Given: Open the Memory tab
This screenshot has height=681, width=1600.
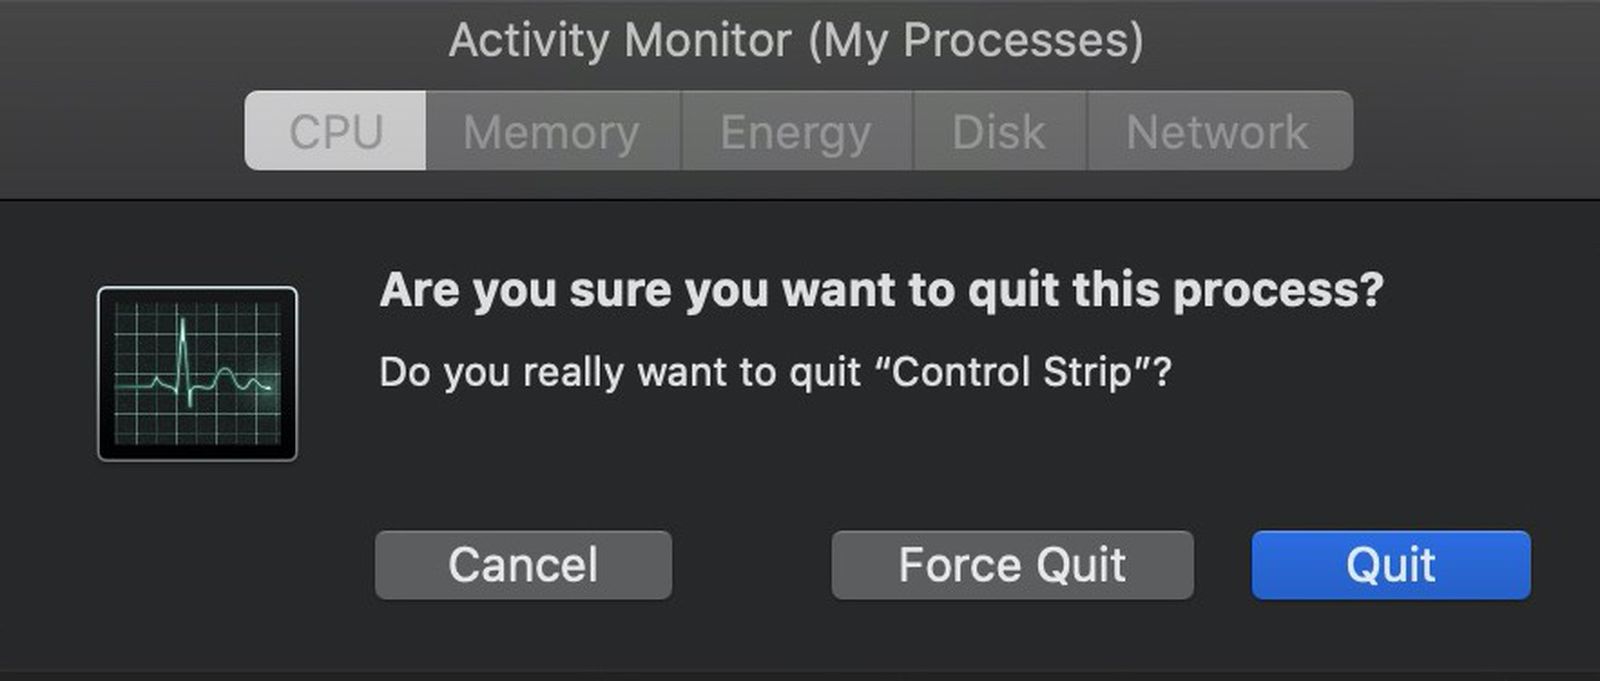Looking at the screenshot, I should pos(551,130).
